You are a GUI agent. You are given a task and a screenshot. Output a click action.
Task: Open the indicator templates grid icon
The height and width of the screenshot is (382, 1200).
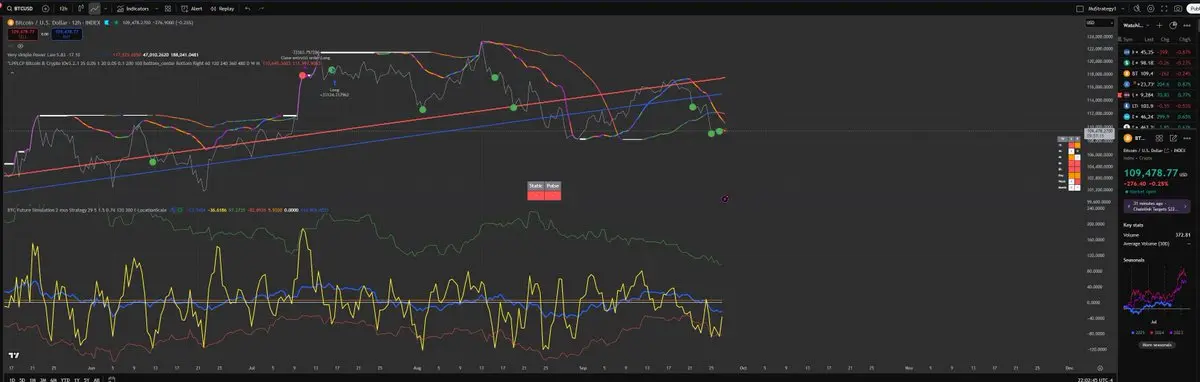point(168,9)
